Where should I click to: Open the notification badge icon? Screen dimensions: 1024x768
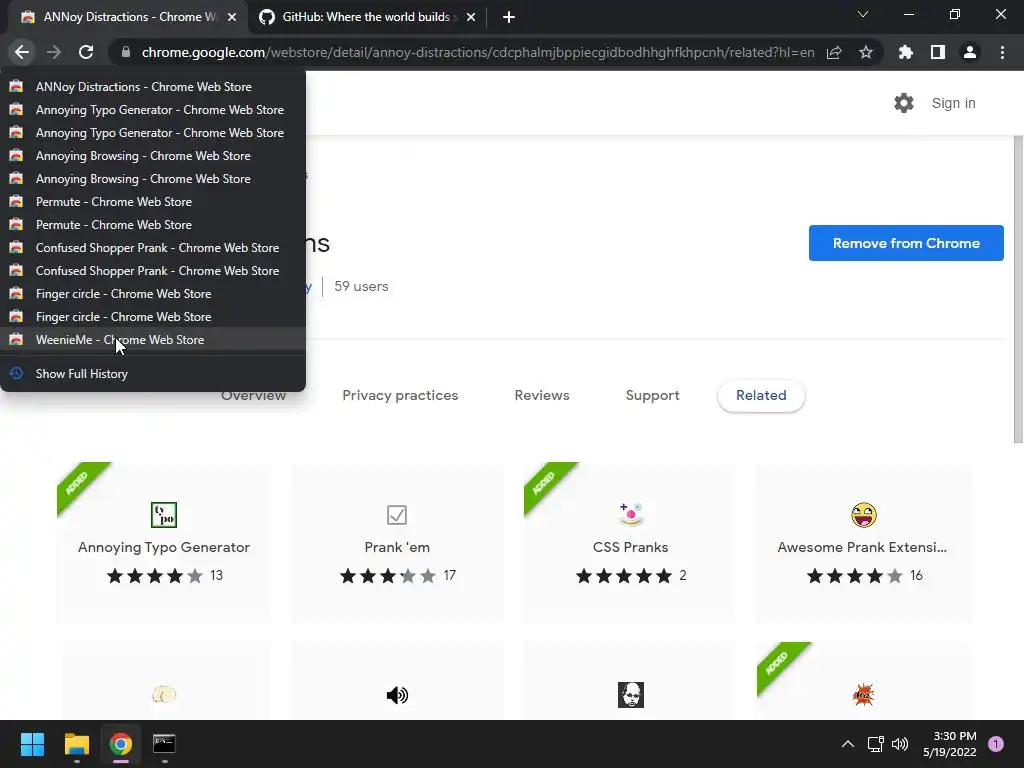(x=996, y=744)
